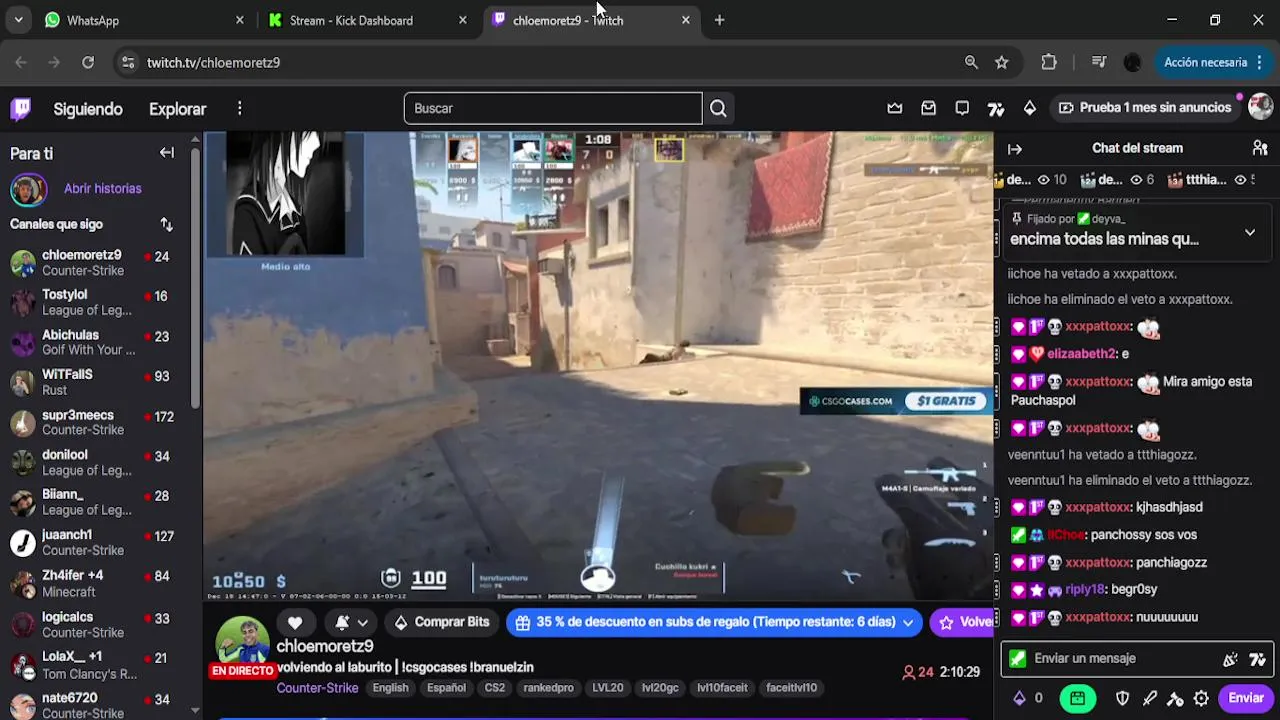Expand the pinned message by deyva_
This screenshot has height=720, width=1280.
[1250, 232]
